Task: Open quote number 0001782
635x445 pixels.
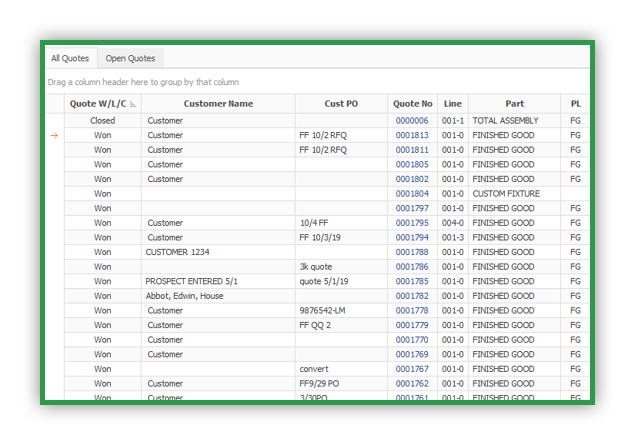Action: pyautogui.click(x=412, y=296)
